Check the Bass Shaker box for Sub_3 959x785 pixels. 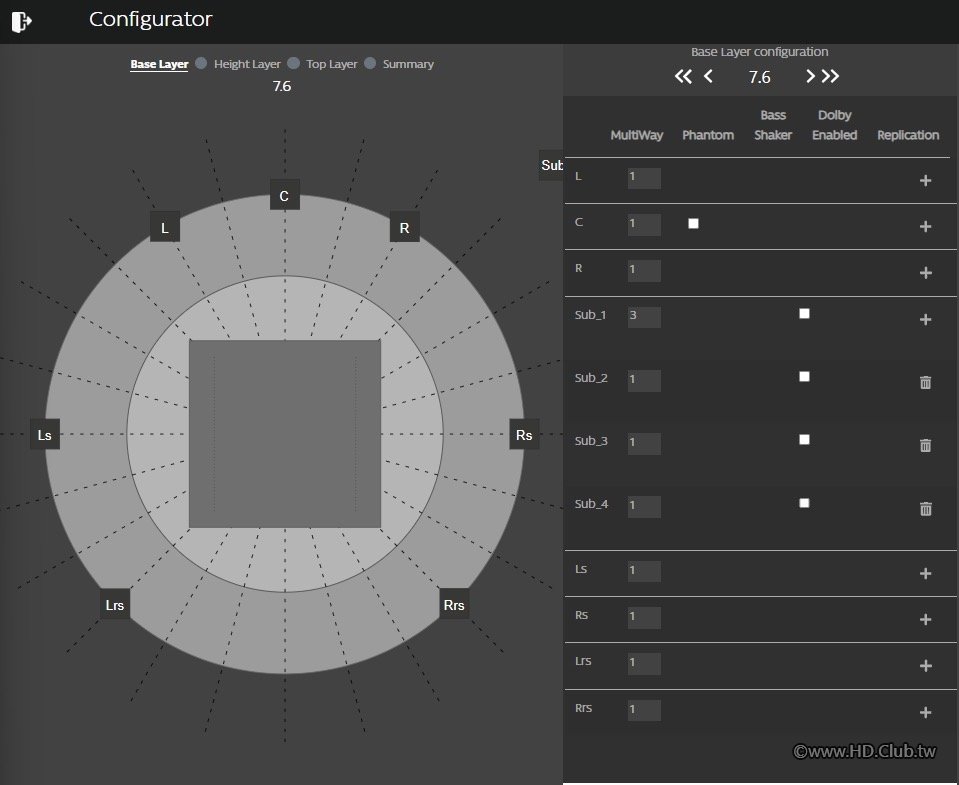pos(804,440)
